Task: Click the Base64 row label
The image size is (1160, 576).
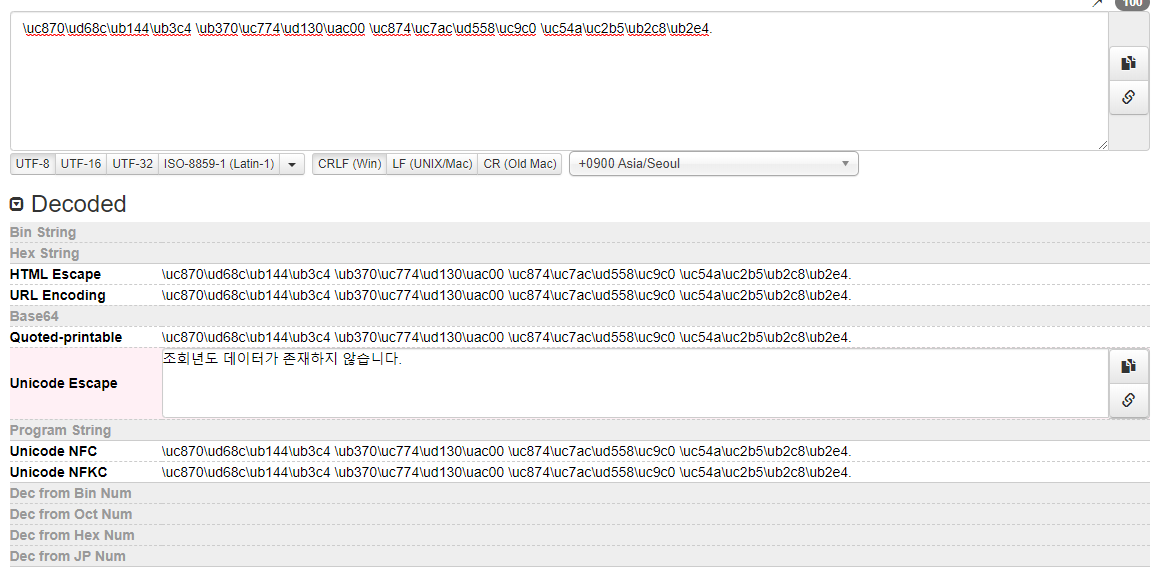Action: point(34,316)
